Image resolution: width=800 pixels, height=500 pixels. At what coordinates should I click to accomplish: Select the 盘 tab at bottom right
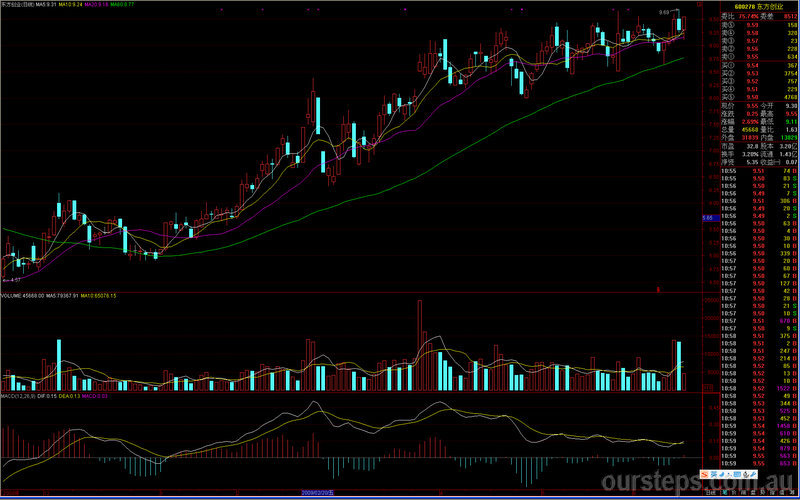click(753, 493)
